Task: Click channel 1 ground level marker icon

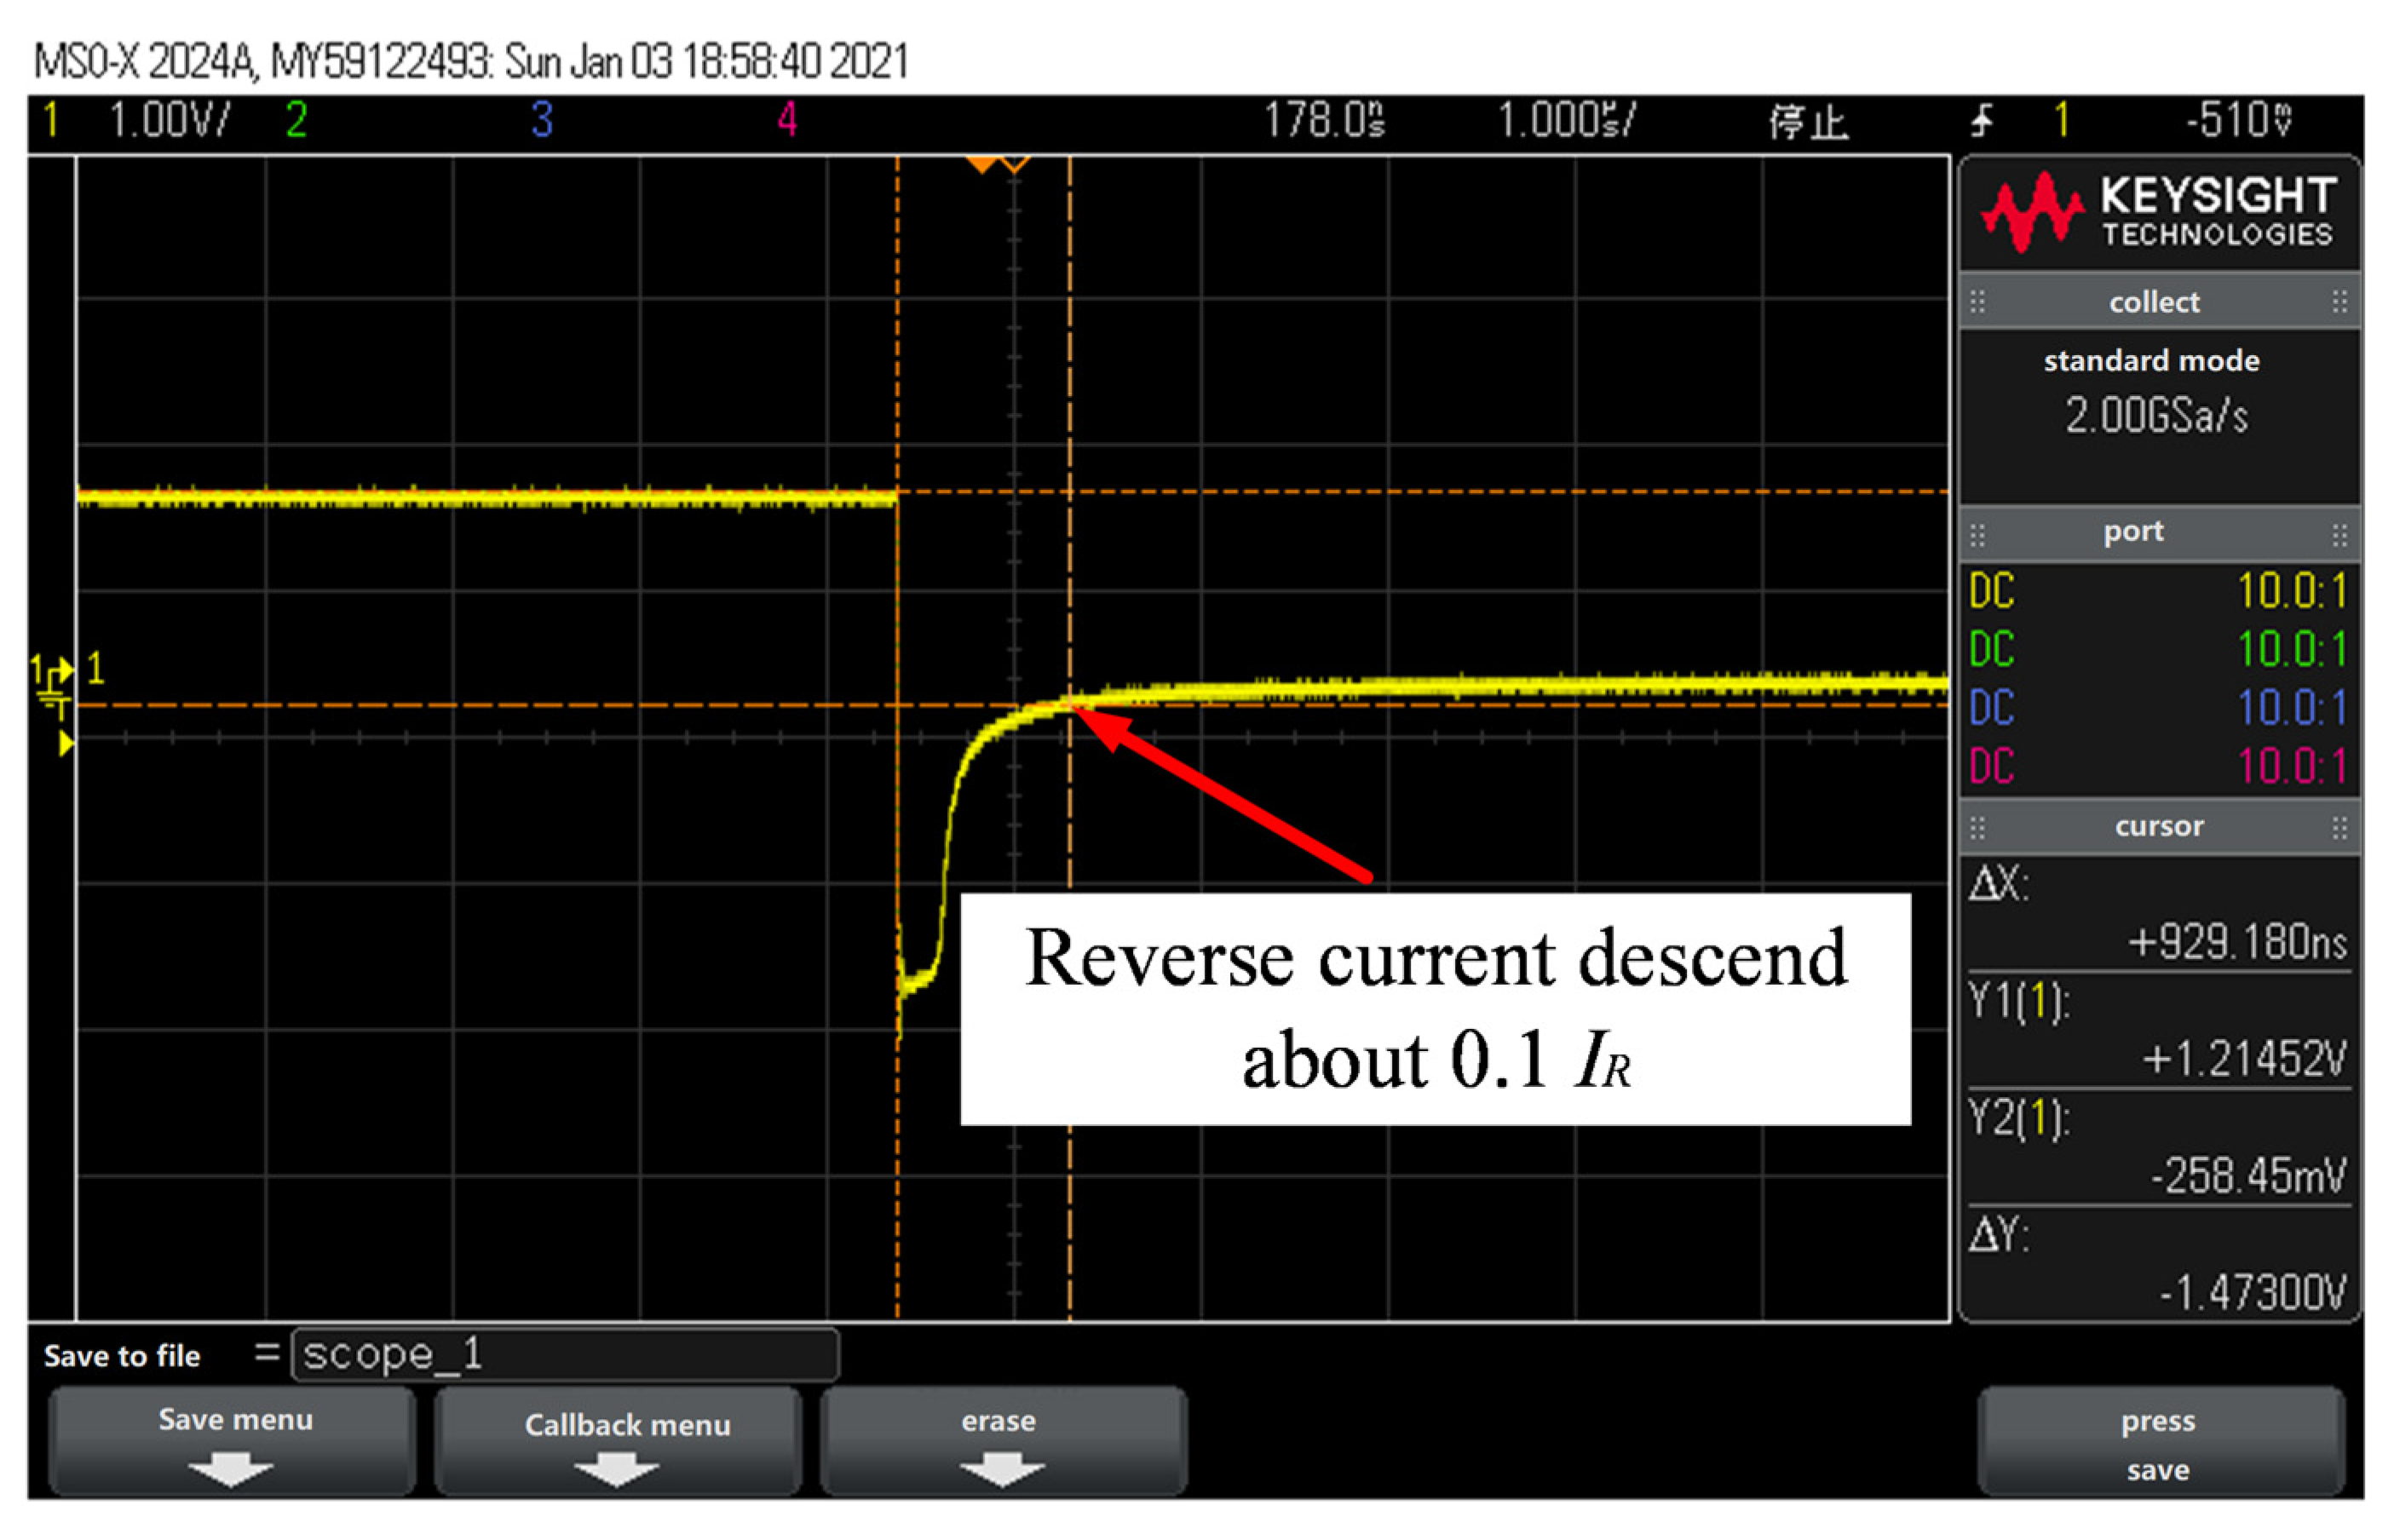Action: 52,682
